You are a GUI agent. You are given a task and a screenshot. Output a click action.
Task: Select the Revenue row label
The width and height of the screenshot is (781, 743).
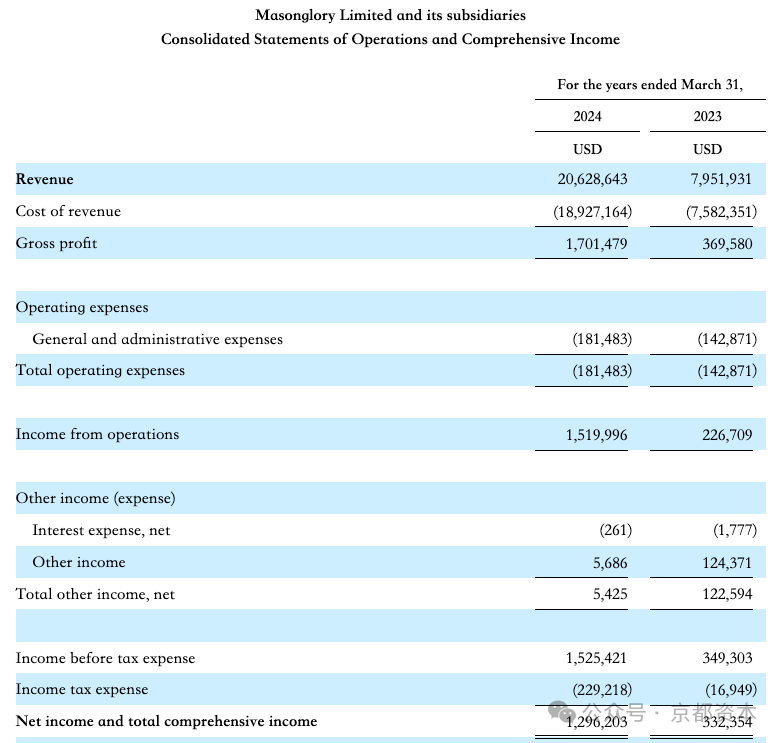coord(44,179)
